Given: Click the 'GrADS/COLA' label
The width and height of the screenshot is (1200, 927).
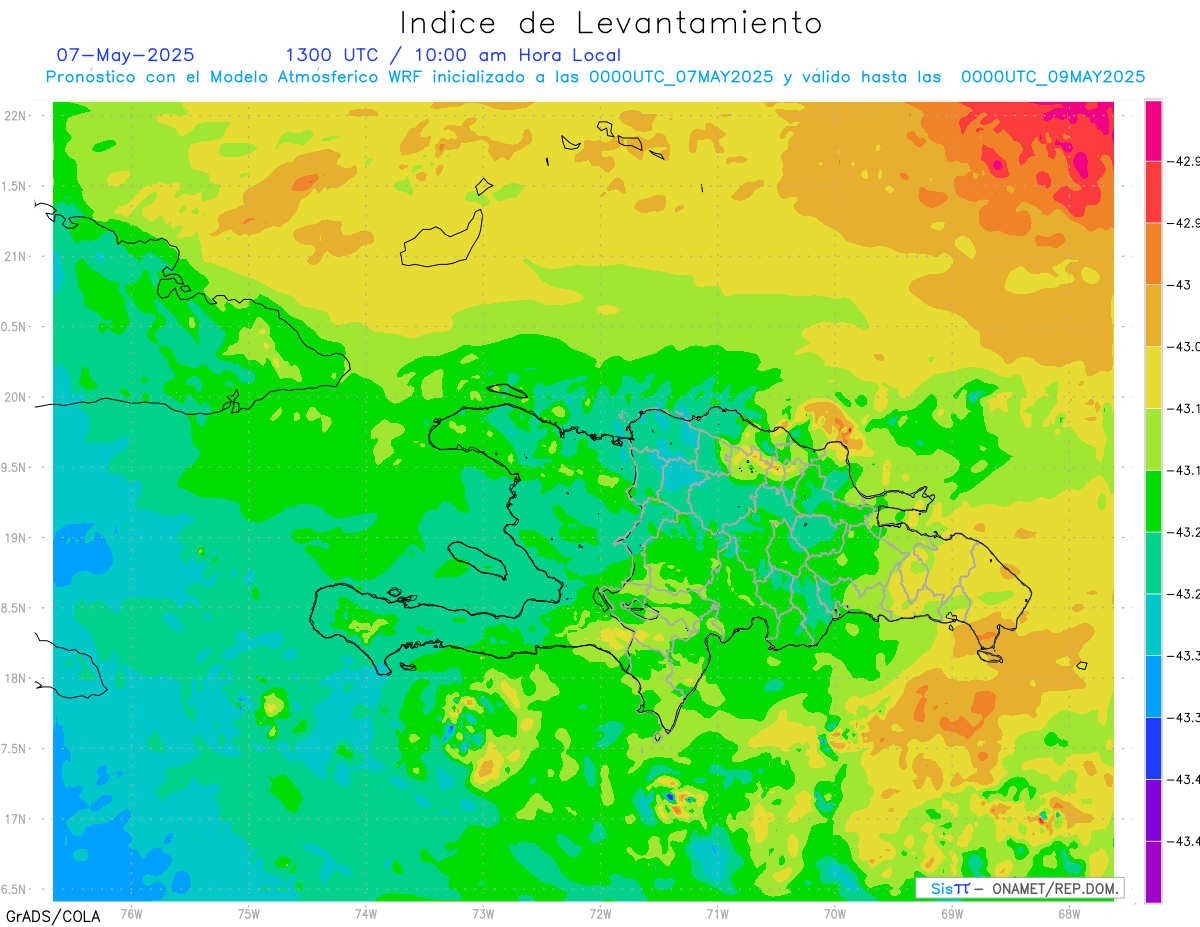Looking at the screenshot, I should click(x=52, y=915).
